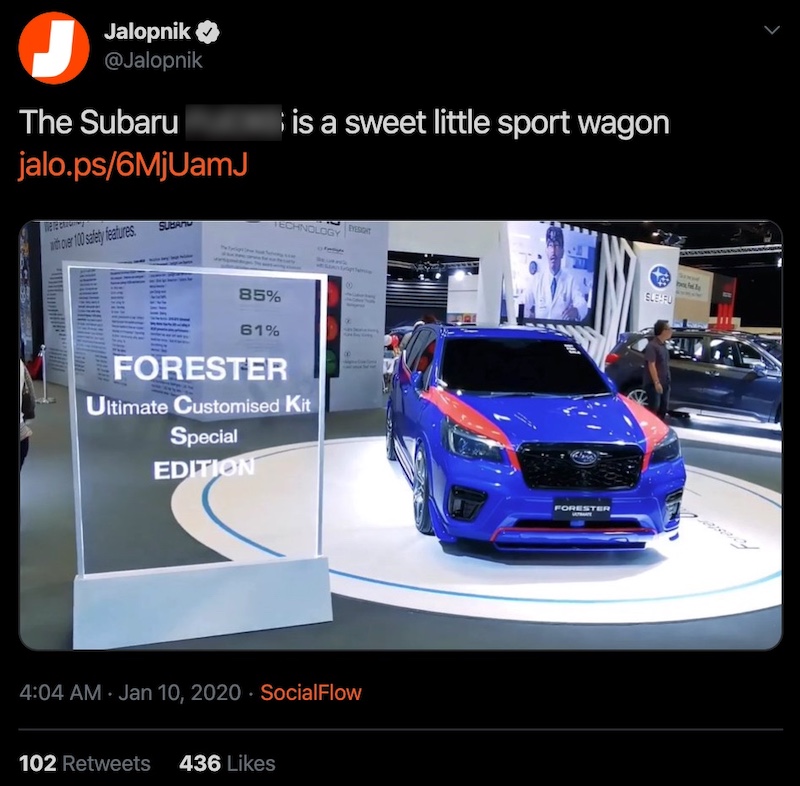
Task: Visit the @Jalopnik handle link
Action: point(153,61)
